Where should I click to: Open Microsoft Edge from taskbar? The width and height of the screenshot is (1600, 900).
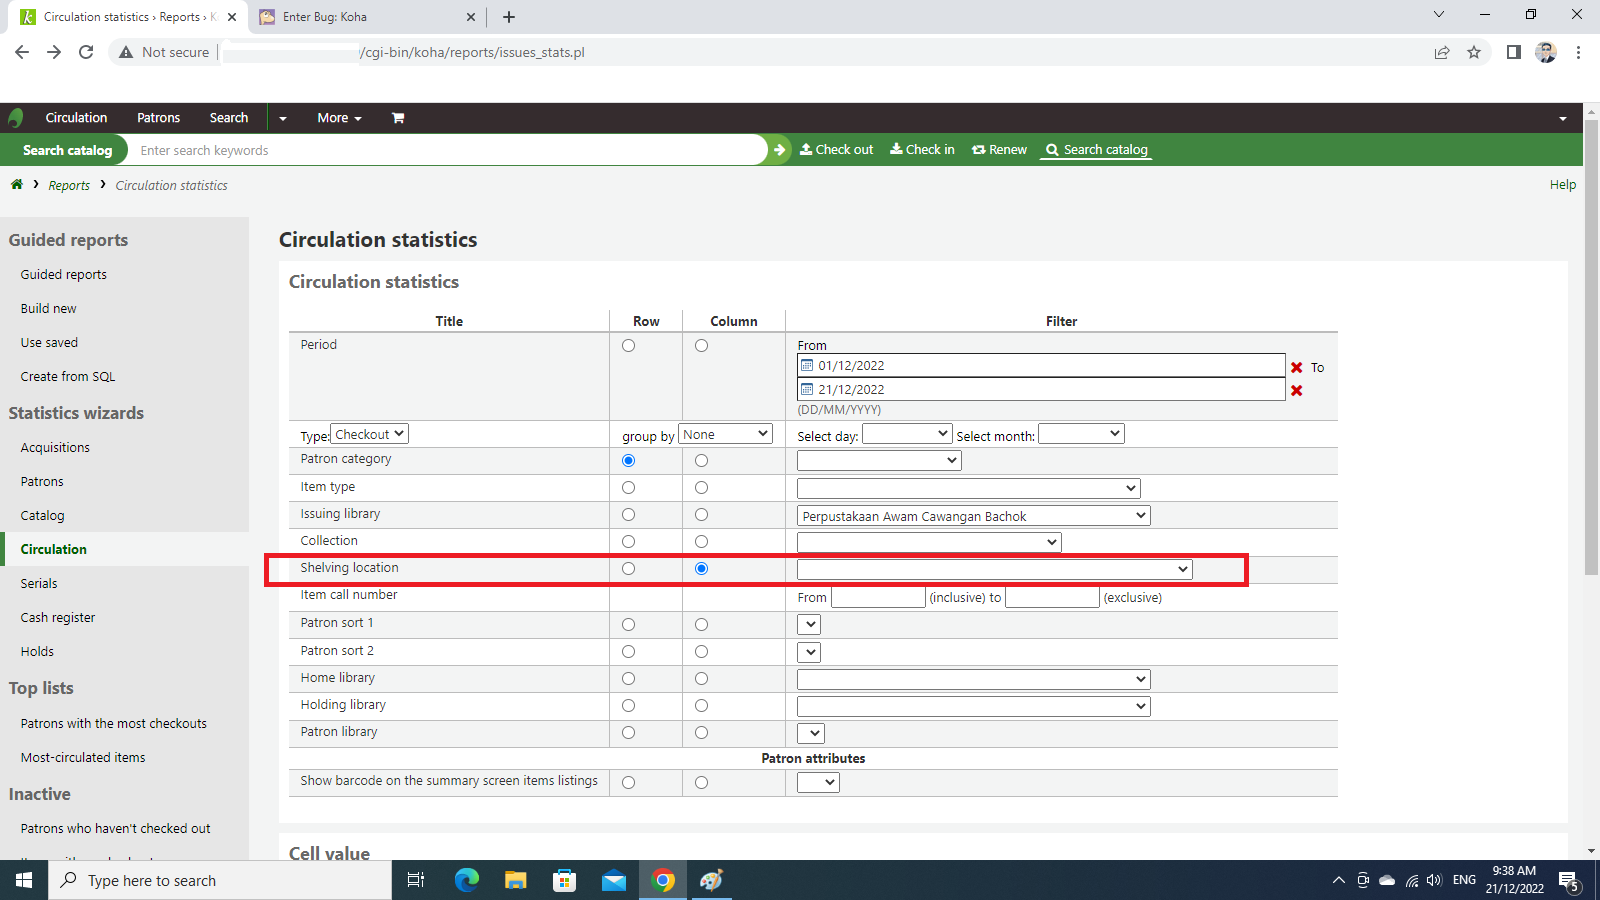pos(467,880)
